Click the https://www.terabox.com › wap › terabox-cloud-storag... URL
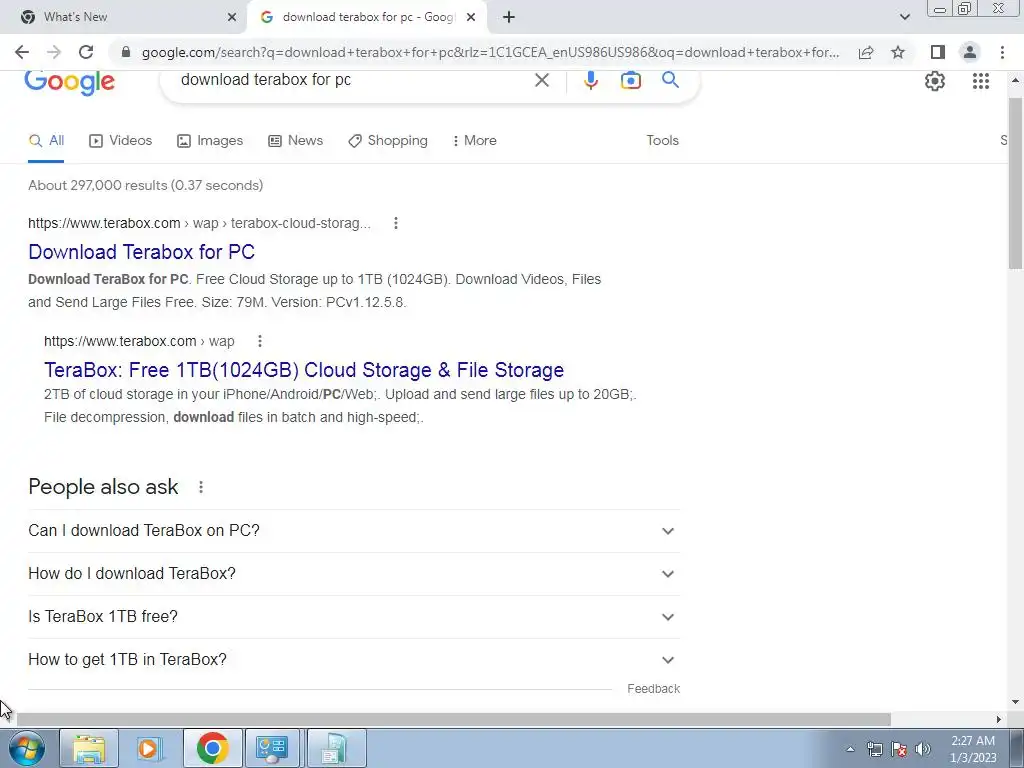The image size is (1024, 768). [x=199, y=223]
